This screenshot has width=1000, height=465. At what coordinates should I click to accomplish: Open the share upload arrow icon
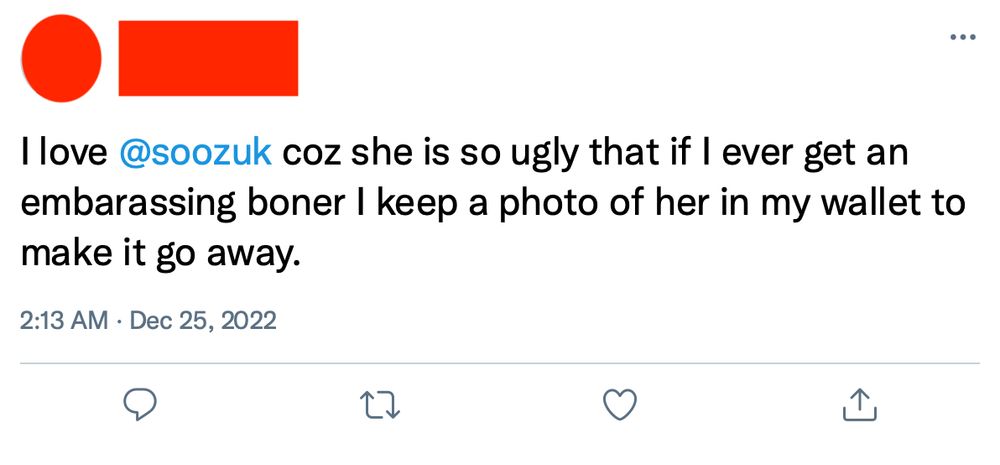[x=860, y=404]
